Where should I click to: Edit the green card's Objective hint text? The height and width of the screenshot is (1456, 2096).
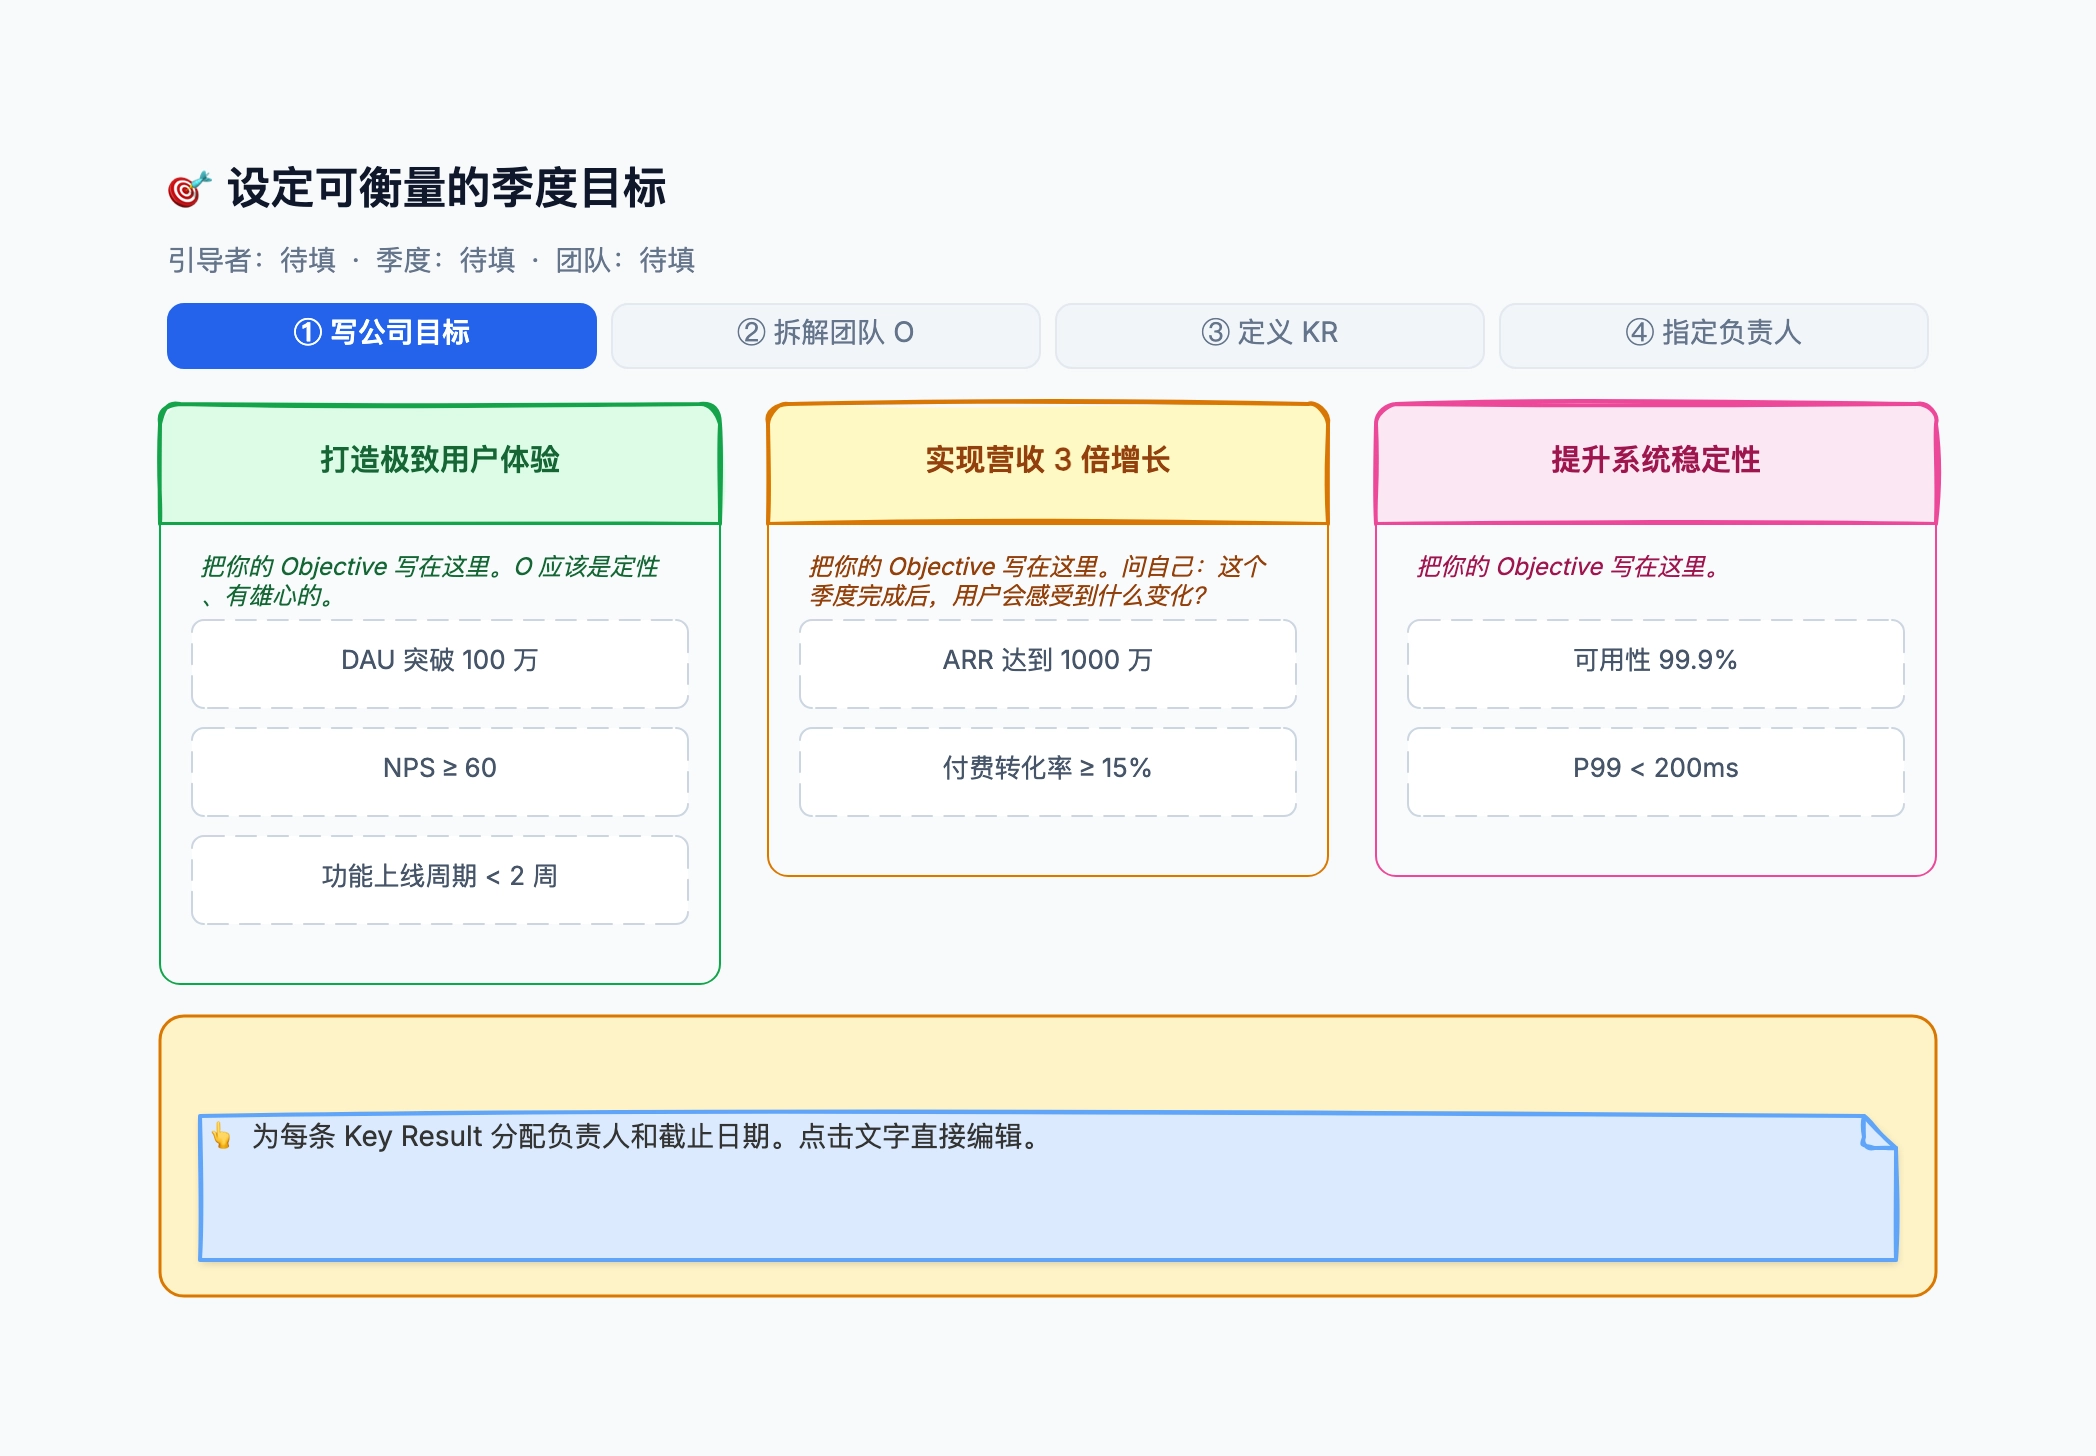click(431, 581)
